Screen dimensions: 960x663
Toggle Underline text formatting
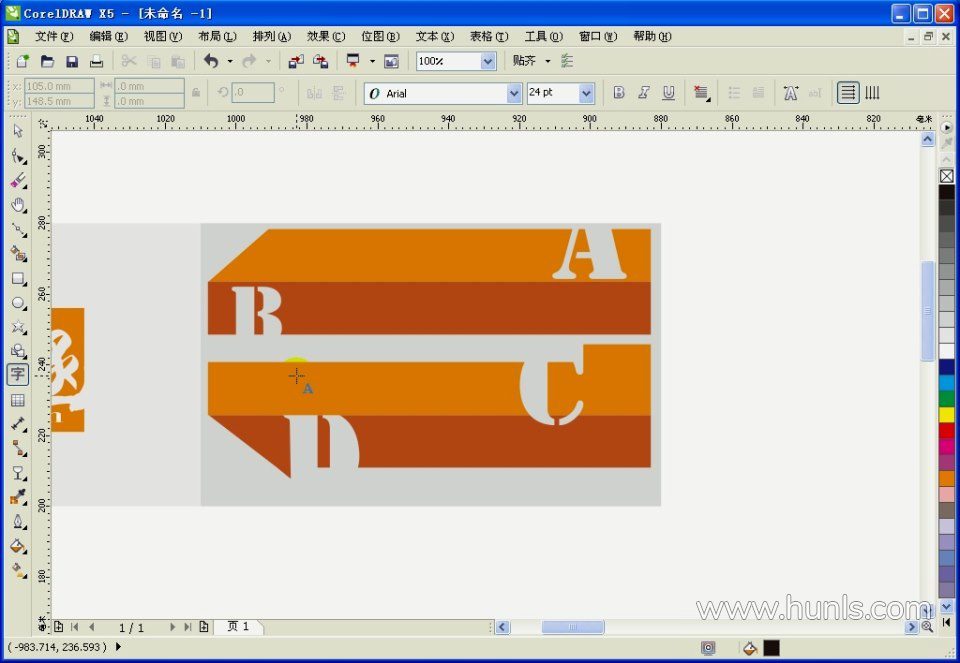(x=668, y=93)
